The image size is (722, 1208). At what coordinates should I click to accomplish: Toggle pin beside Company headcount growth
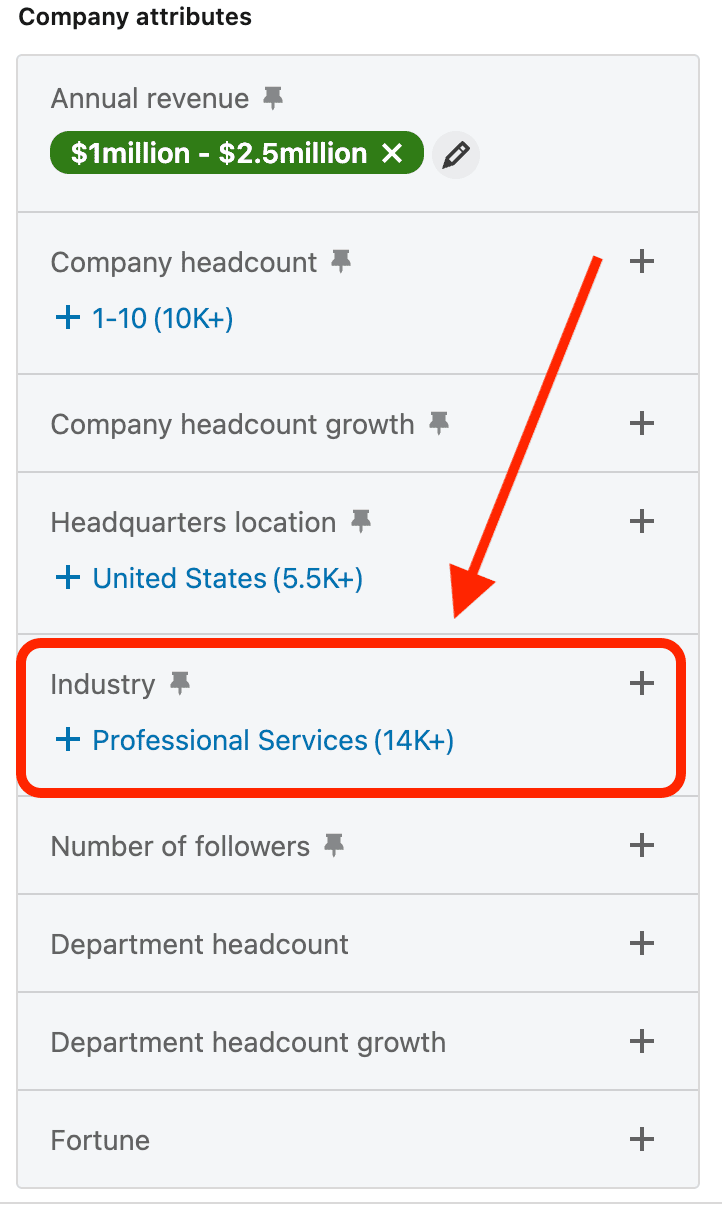(438, 423)
